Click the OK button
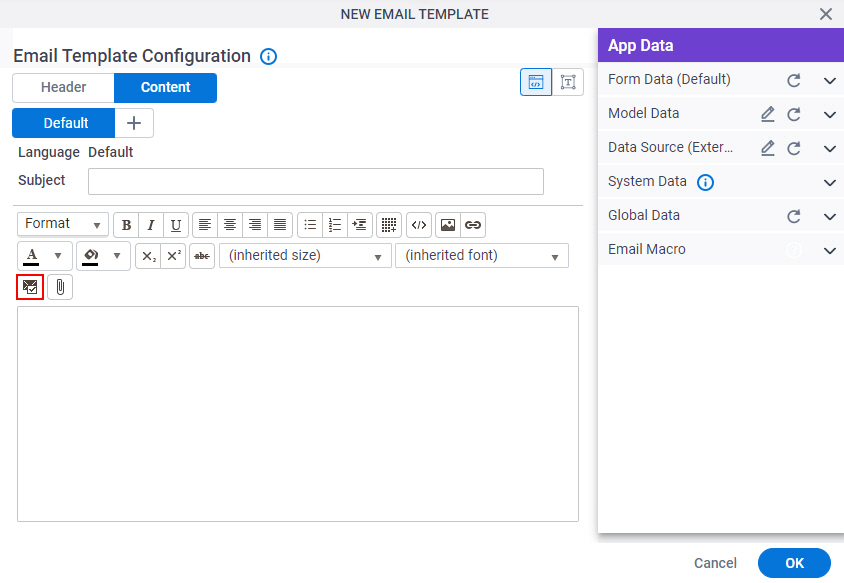 click(794, 563)
